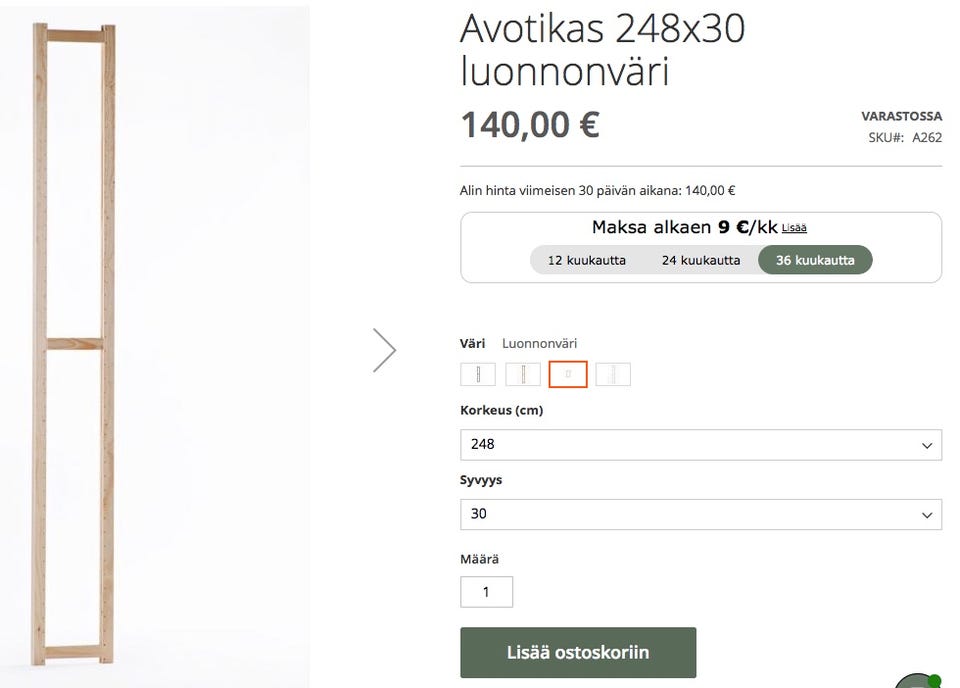
Task: Click the wooden shelf frame product image
Action: [x=75, y=345]
